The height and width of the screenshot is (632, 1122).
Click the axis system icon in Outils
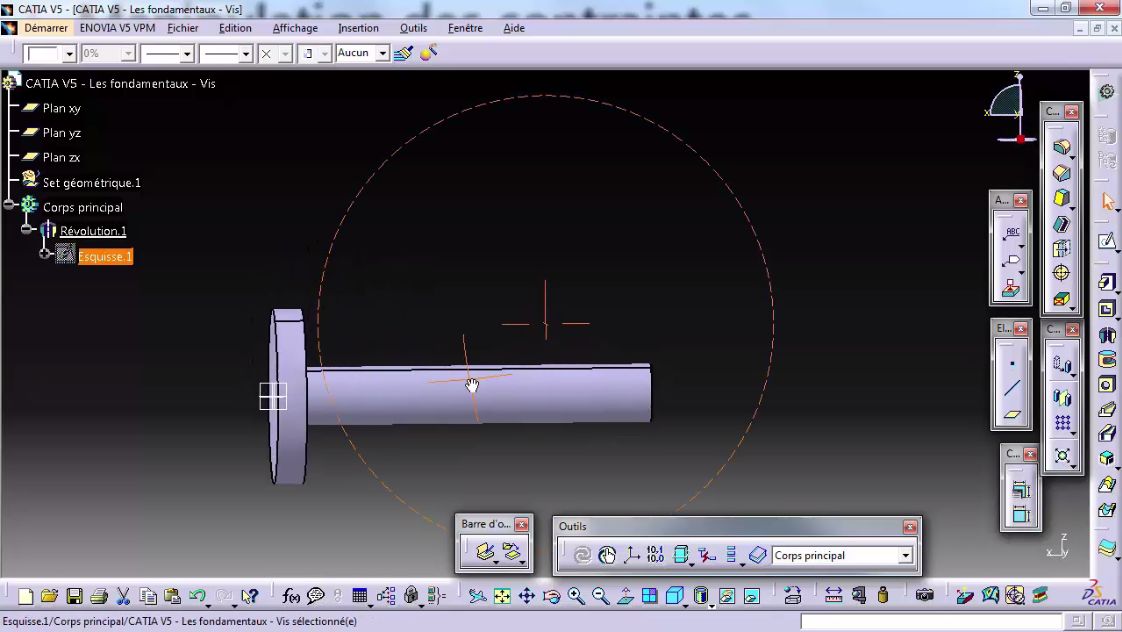click(x=632, y=555)
